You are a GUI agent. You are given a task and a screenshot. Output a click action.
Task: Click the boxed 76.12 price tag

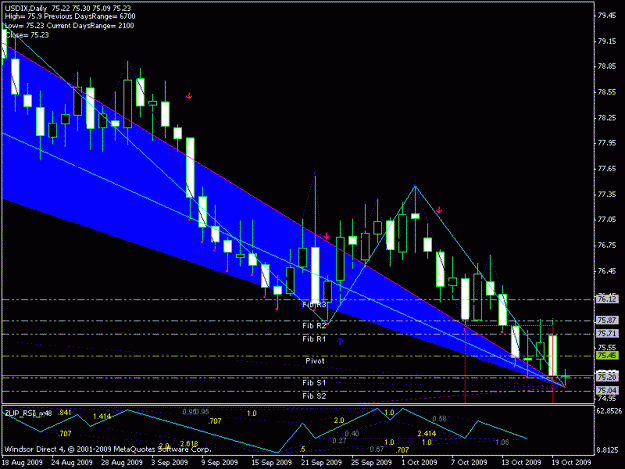point(607,299)
